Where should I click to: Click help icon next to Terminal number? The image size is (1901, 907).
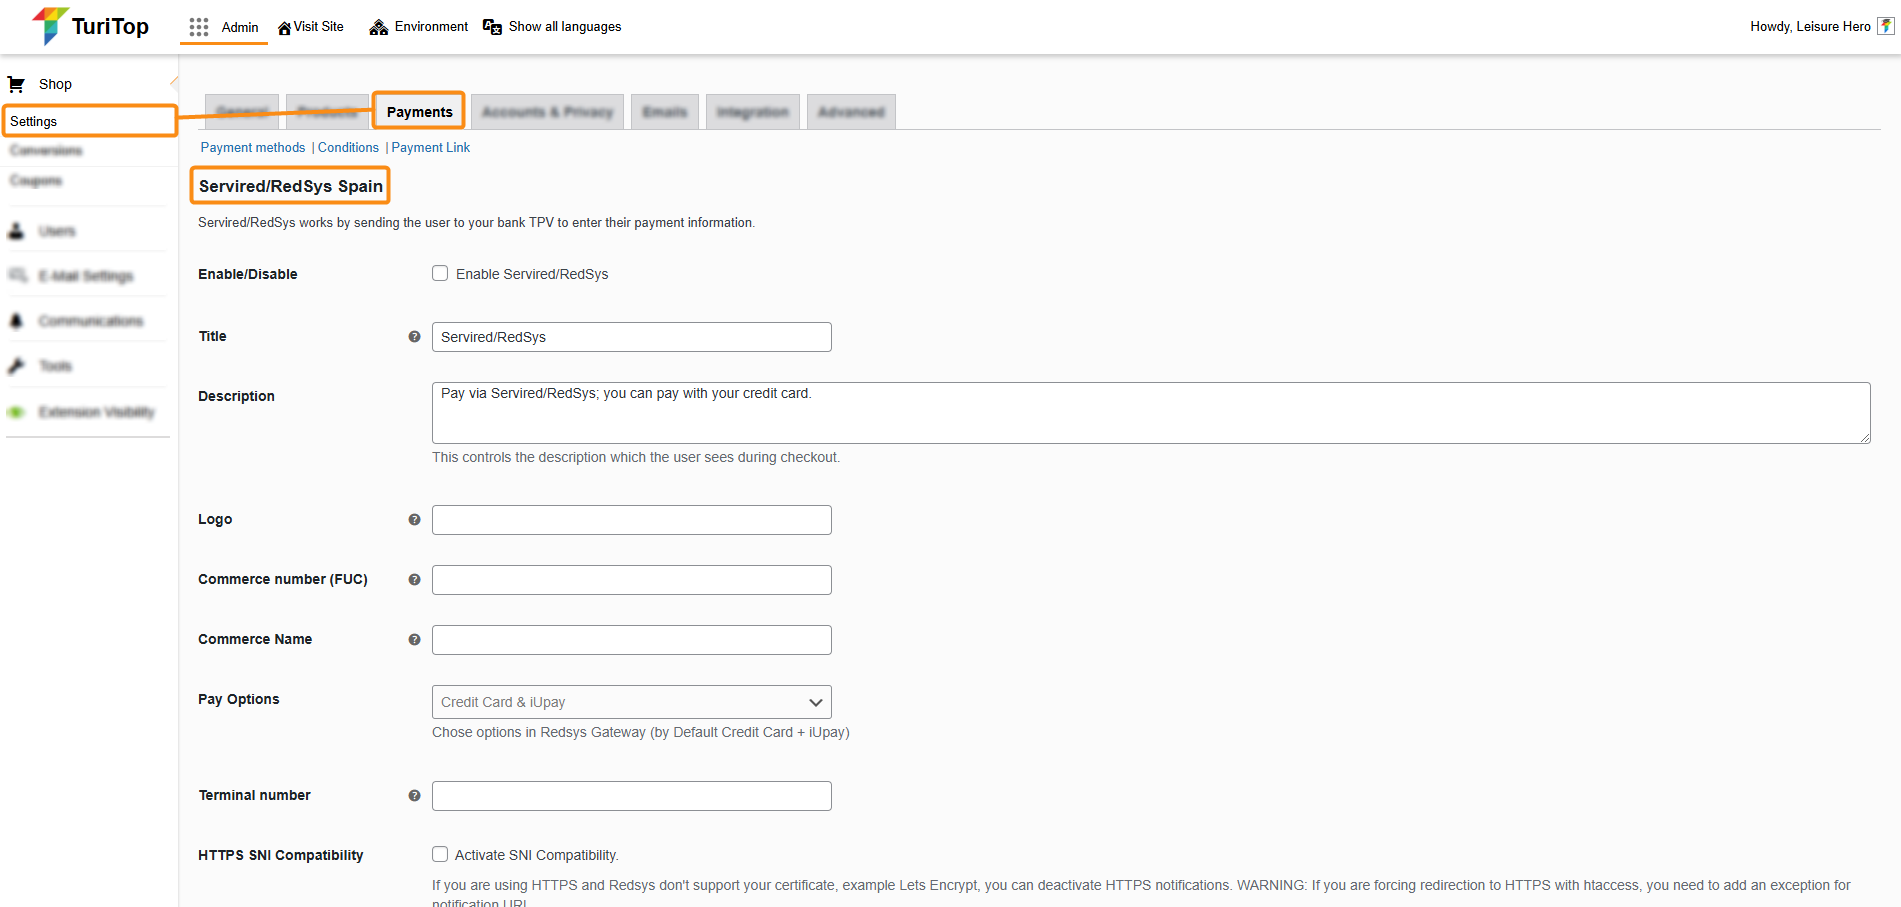pyautogui.click(x=414, y=796)
